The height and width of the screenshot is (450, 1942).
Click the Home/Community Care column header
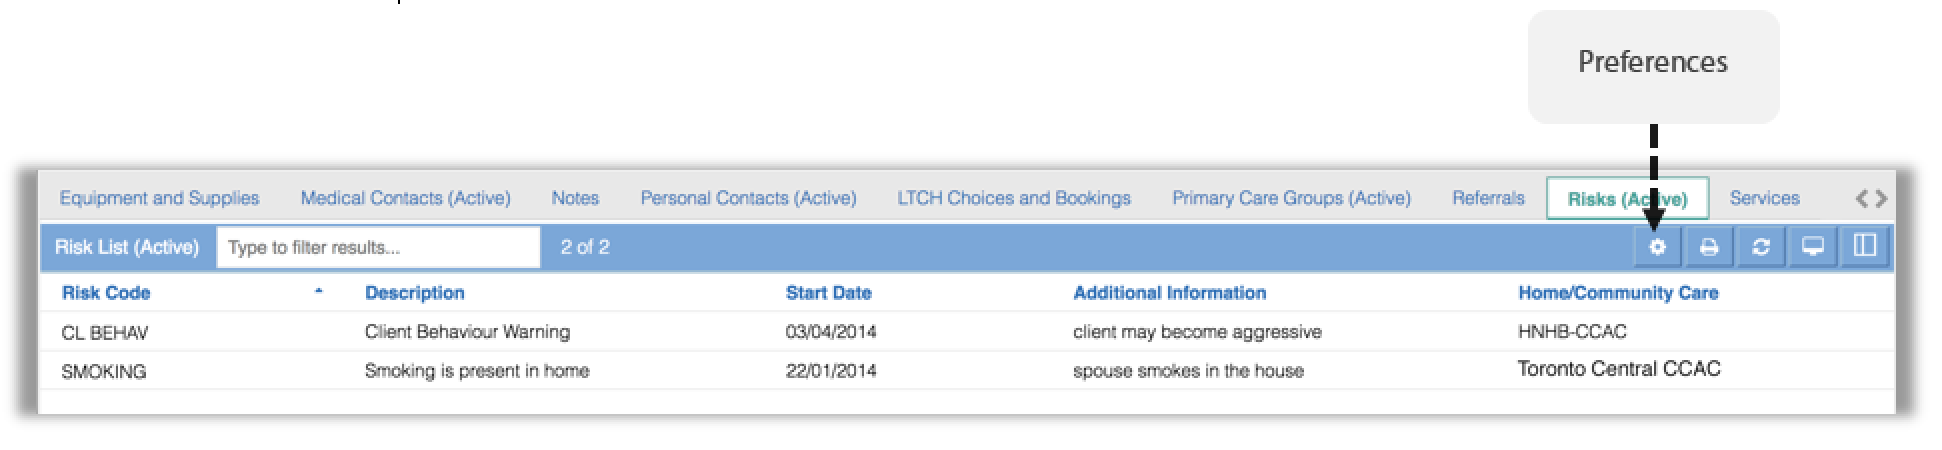[x=1618, y=293]
